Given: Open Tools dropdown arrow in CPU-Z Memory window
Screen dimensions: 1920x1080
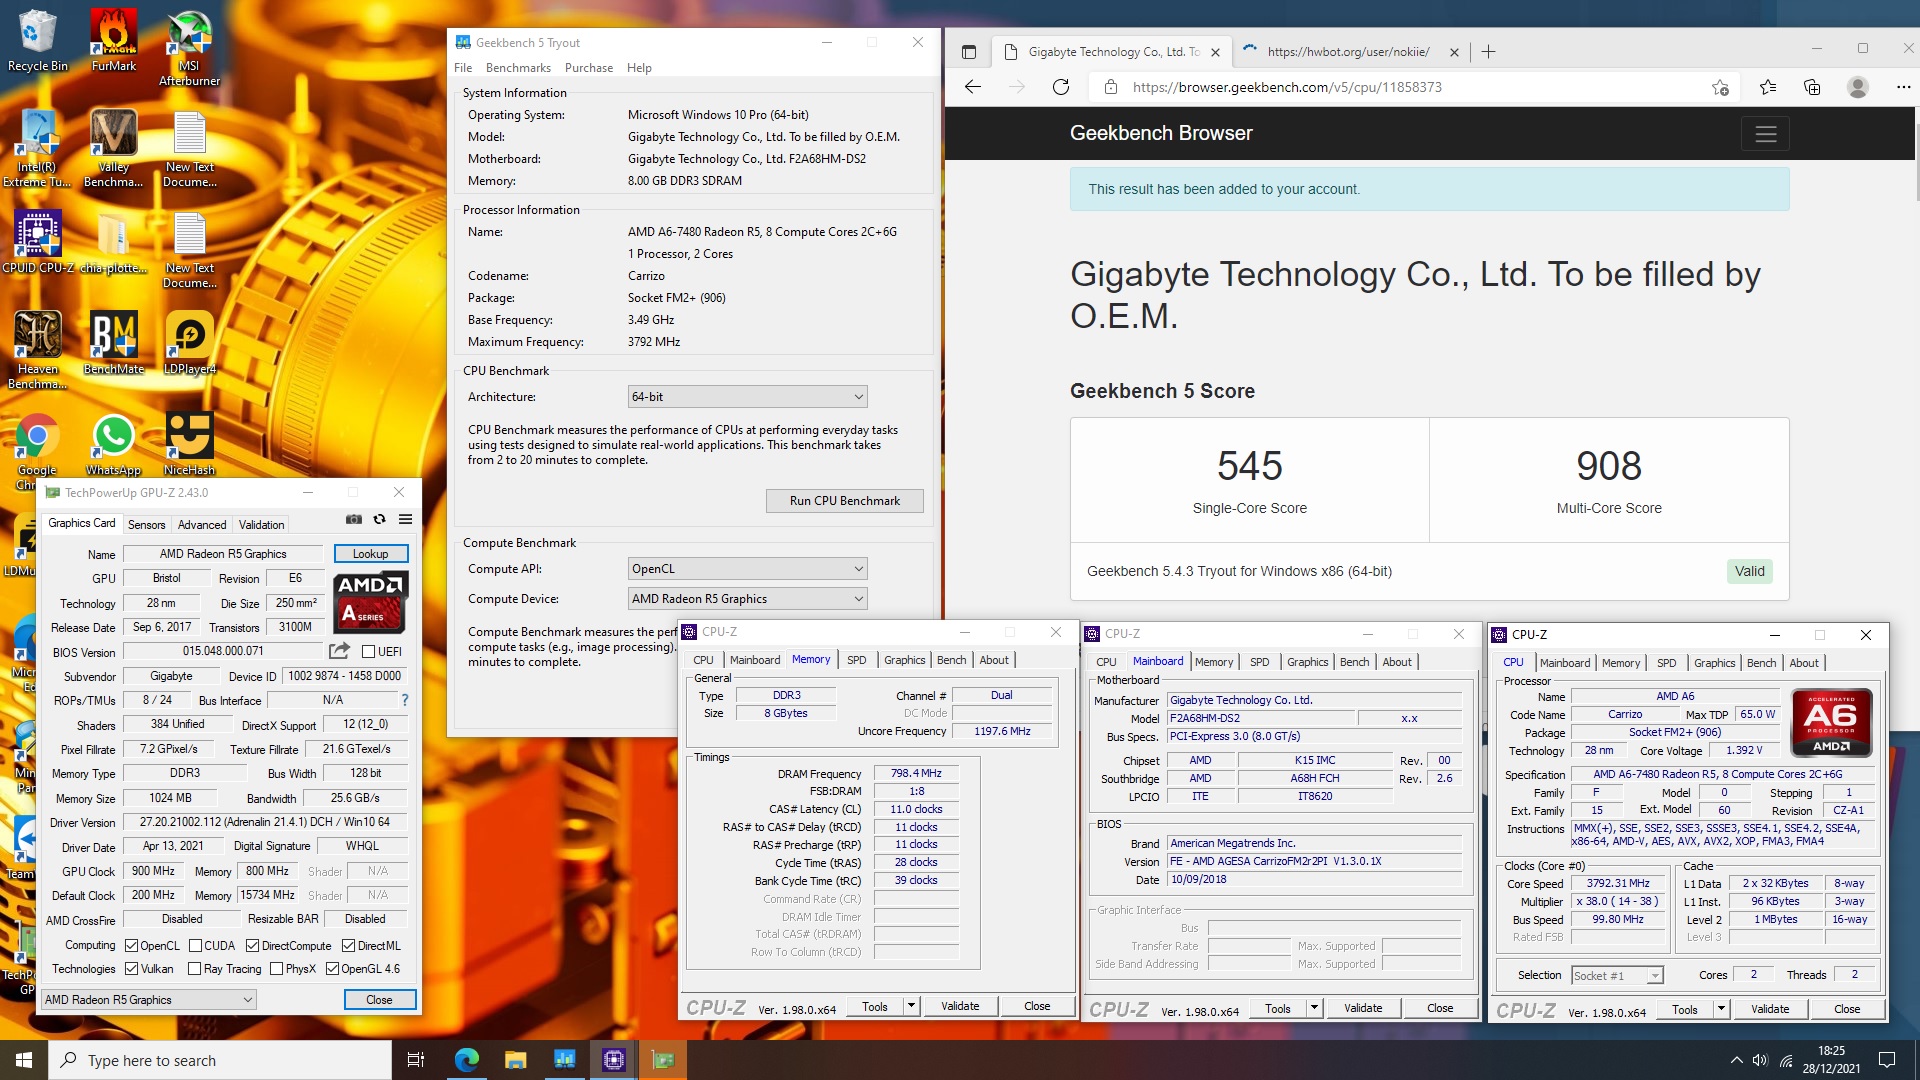Looking at the screenshot, I should tap(911, 1006).
